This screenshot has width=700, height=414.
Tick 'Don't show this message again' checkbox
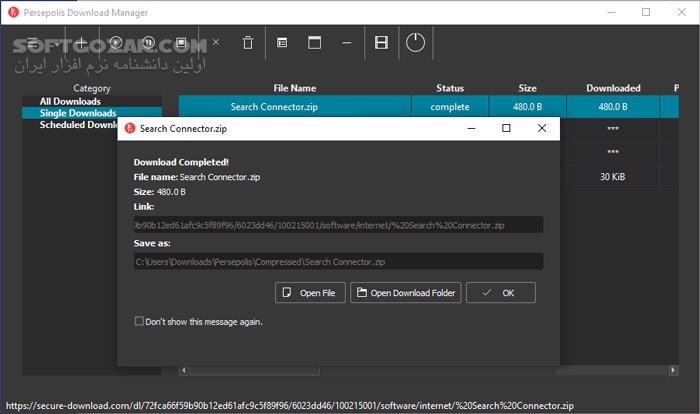tap(139, 322)
